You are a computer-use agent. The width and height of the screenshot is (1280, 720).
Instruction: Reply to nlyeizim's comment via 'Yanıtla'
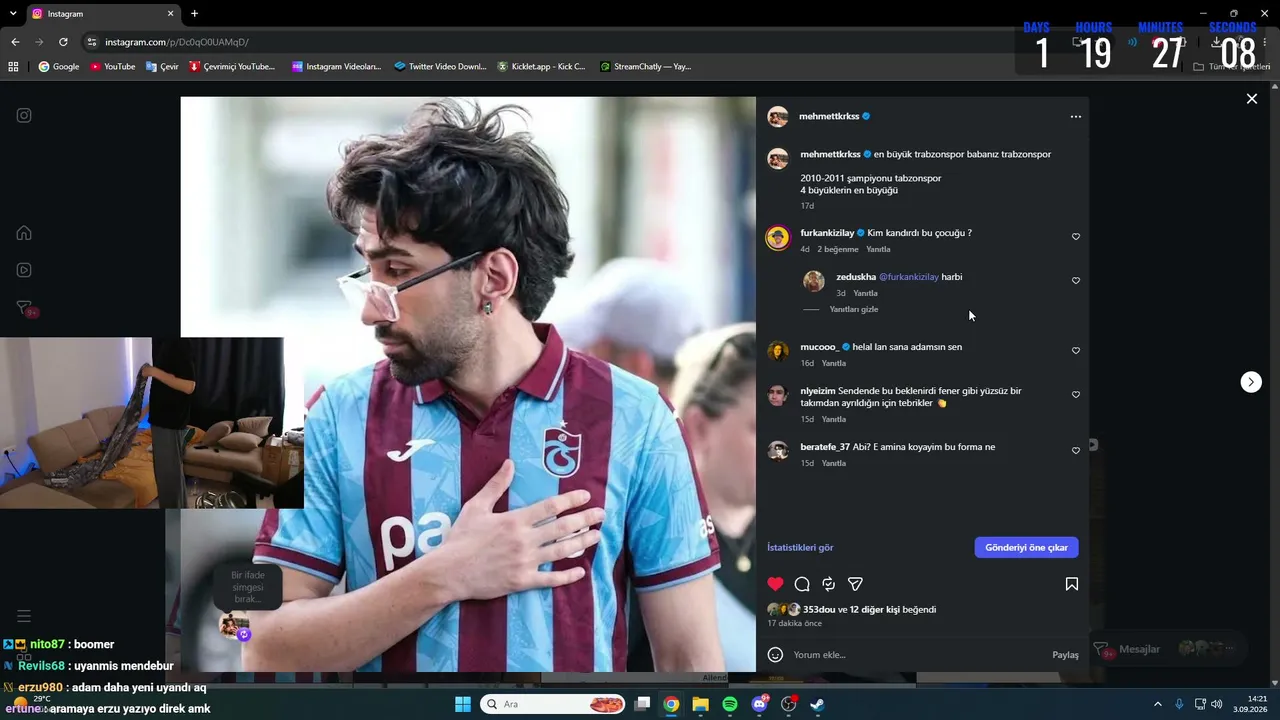[834, 419]
